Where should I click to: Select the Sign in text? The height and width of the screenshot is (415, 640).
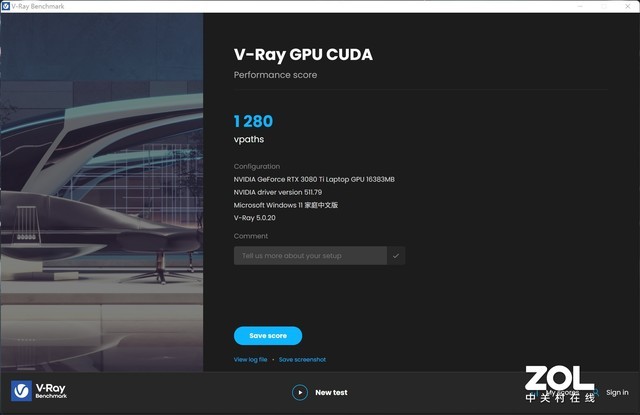coord(617,393)
